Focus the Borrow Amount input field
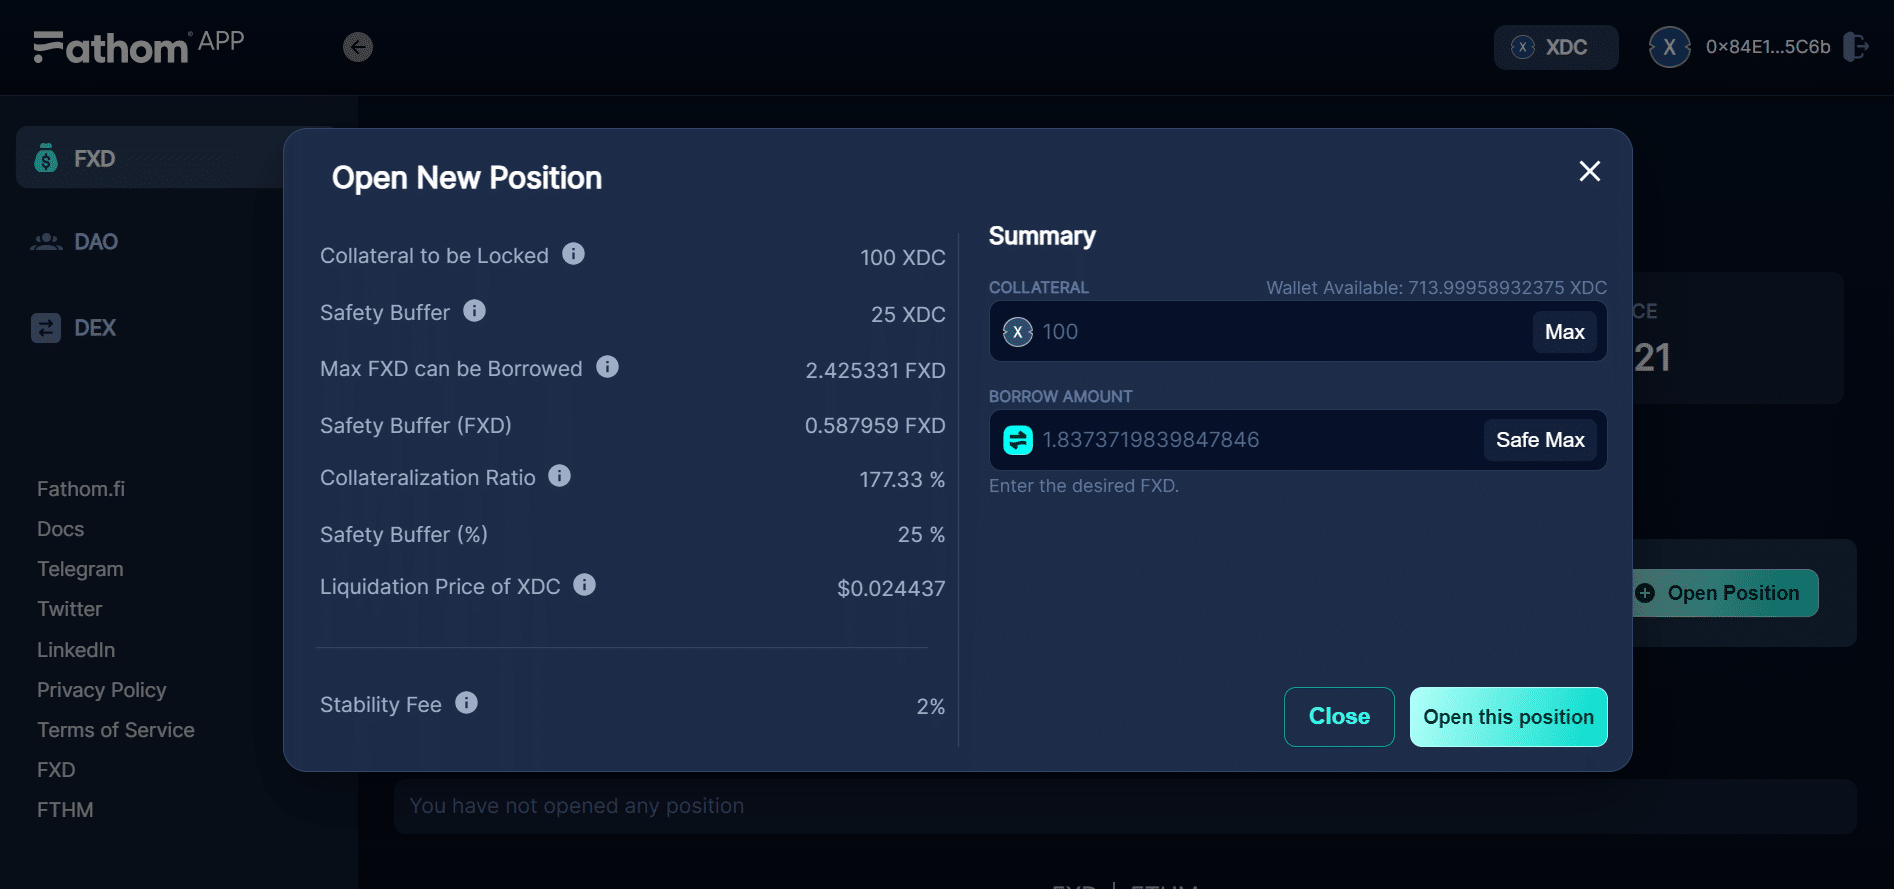 click(x=1255, y=440)
